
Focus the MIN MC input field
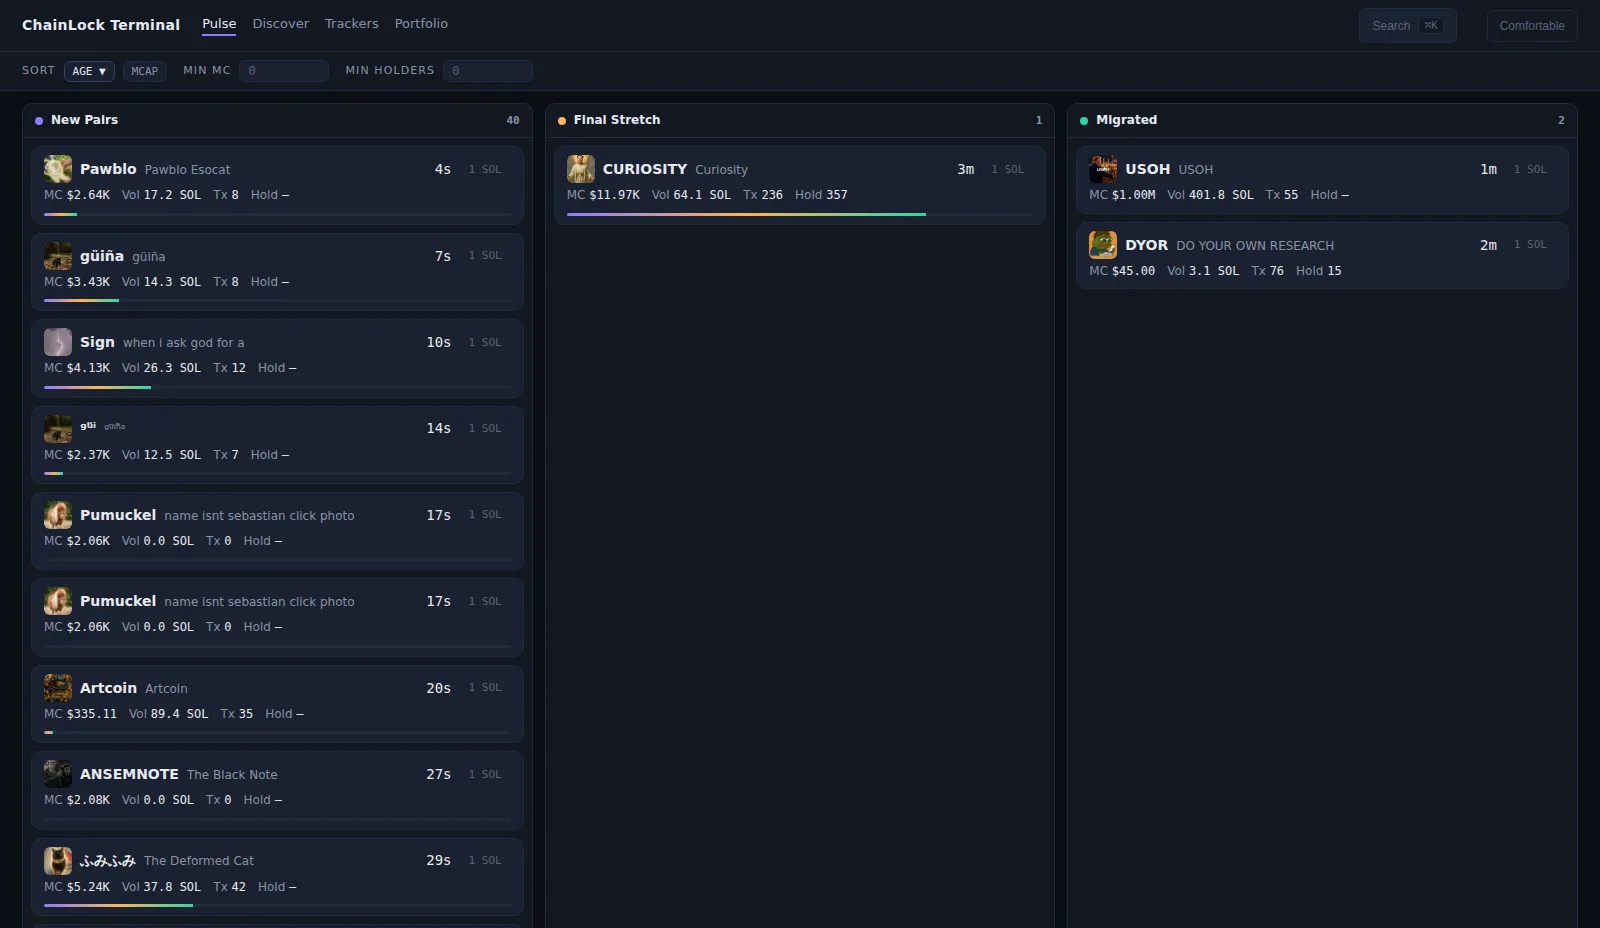284,71
